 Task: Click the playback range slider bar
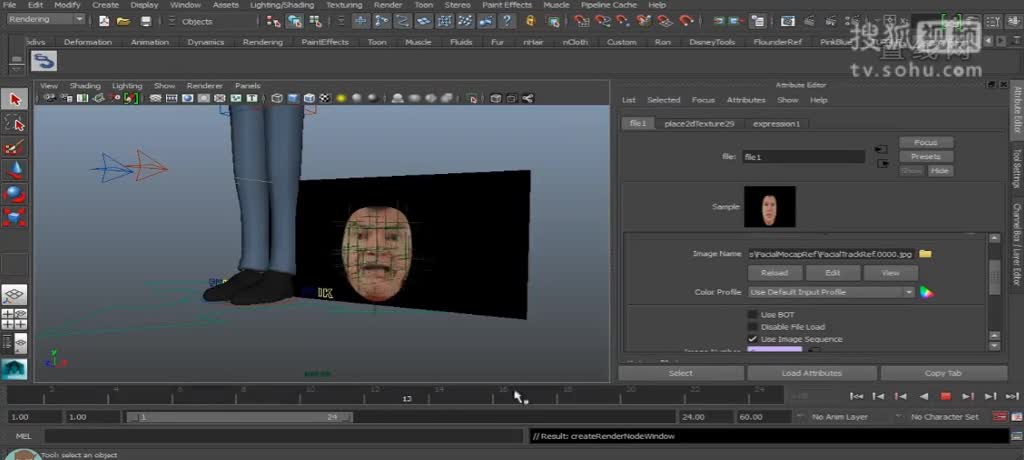coord(238,417)
